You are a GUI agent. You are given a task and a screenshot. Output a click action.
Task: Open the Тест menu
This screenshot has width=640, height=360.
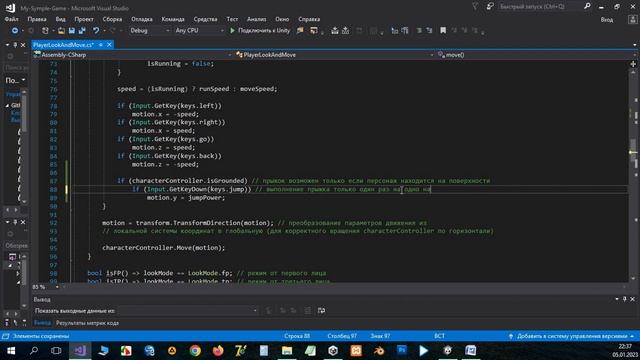coord(232,19)
